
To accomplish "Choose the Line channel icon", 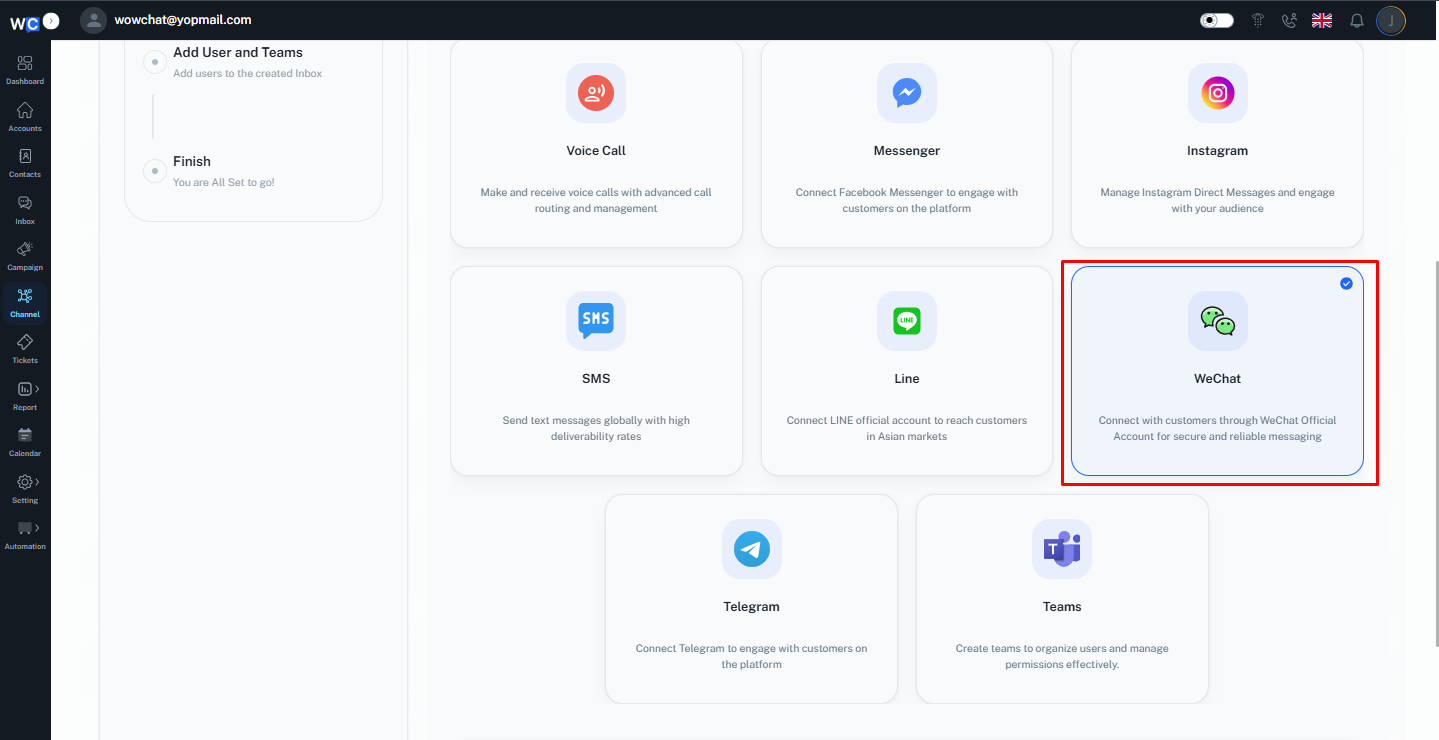I will coord(907,321).
